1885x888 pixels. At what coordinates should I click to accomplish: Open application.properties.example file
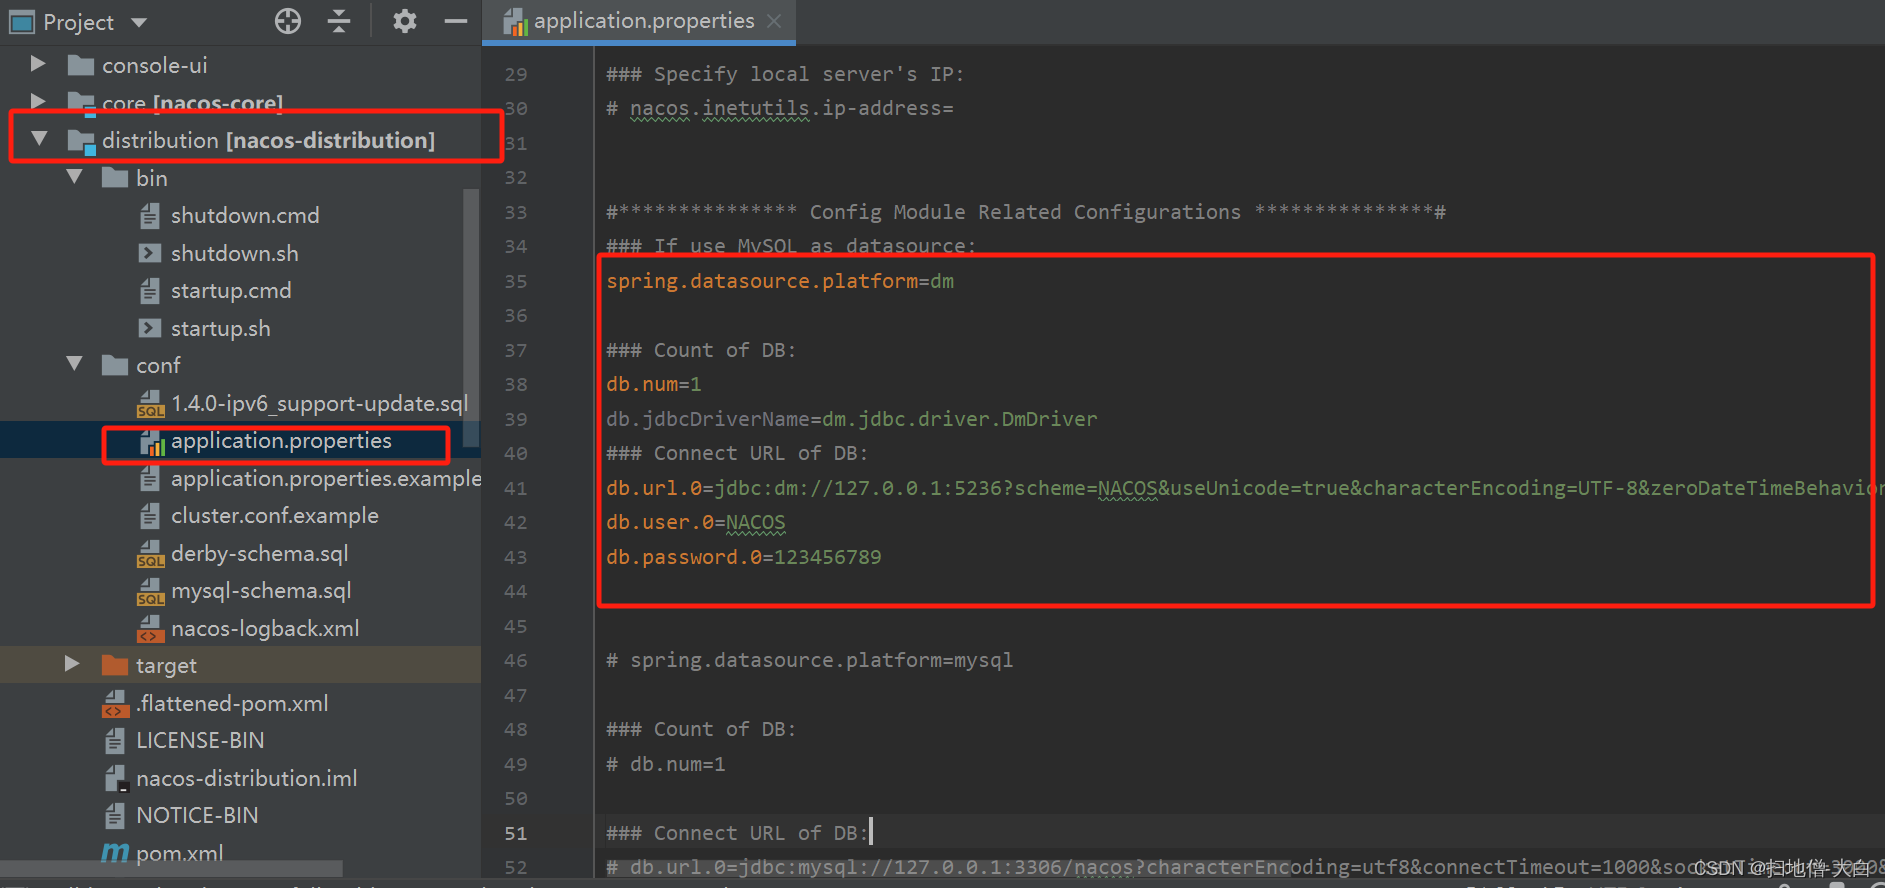[x=326, y=478]
